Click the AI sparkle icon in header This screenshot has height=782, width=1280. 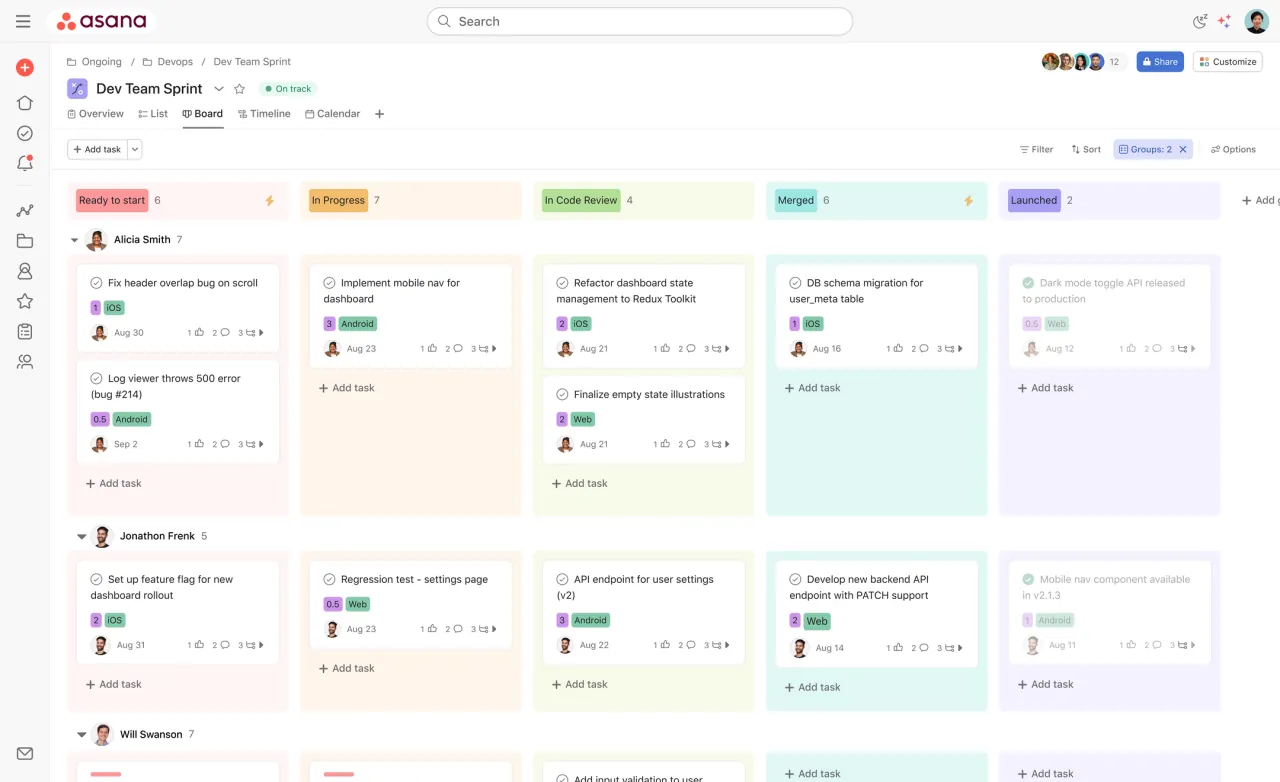tap(1224, 21)
